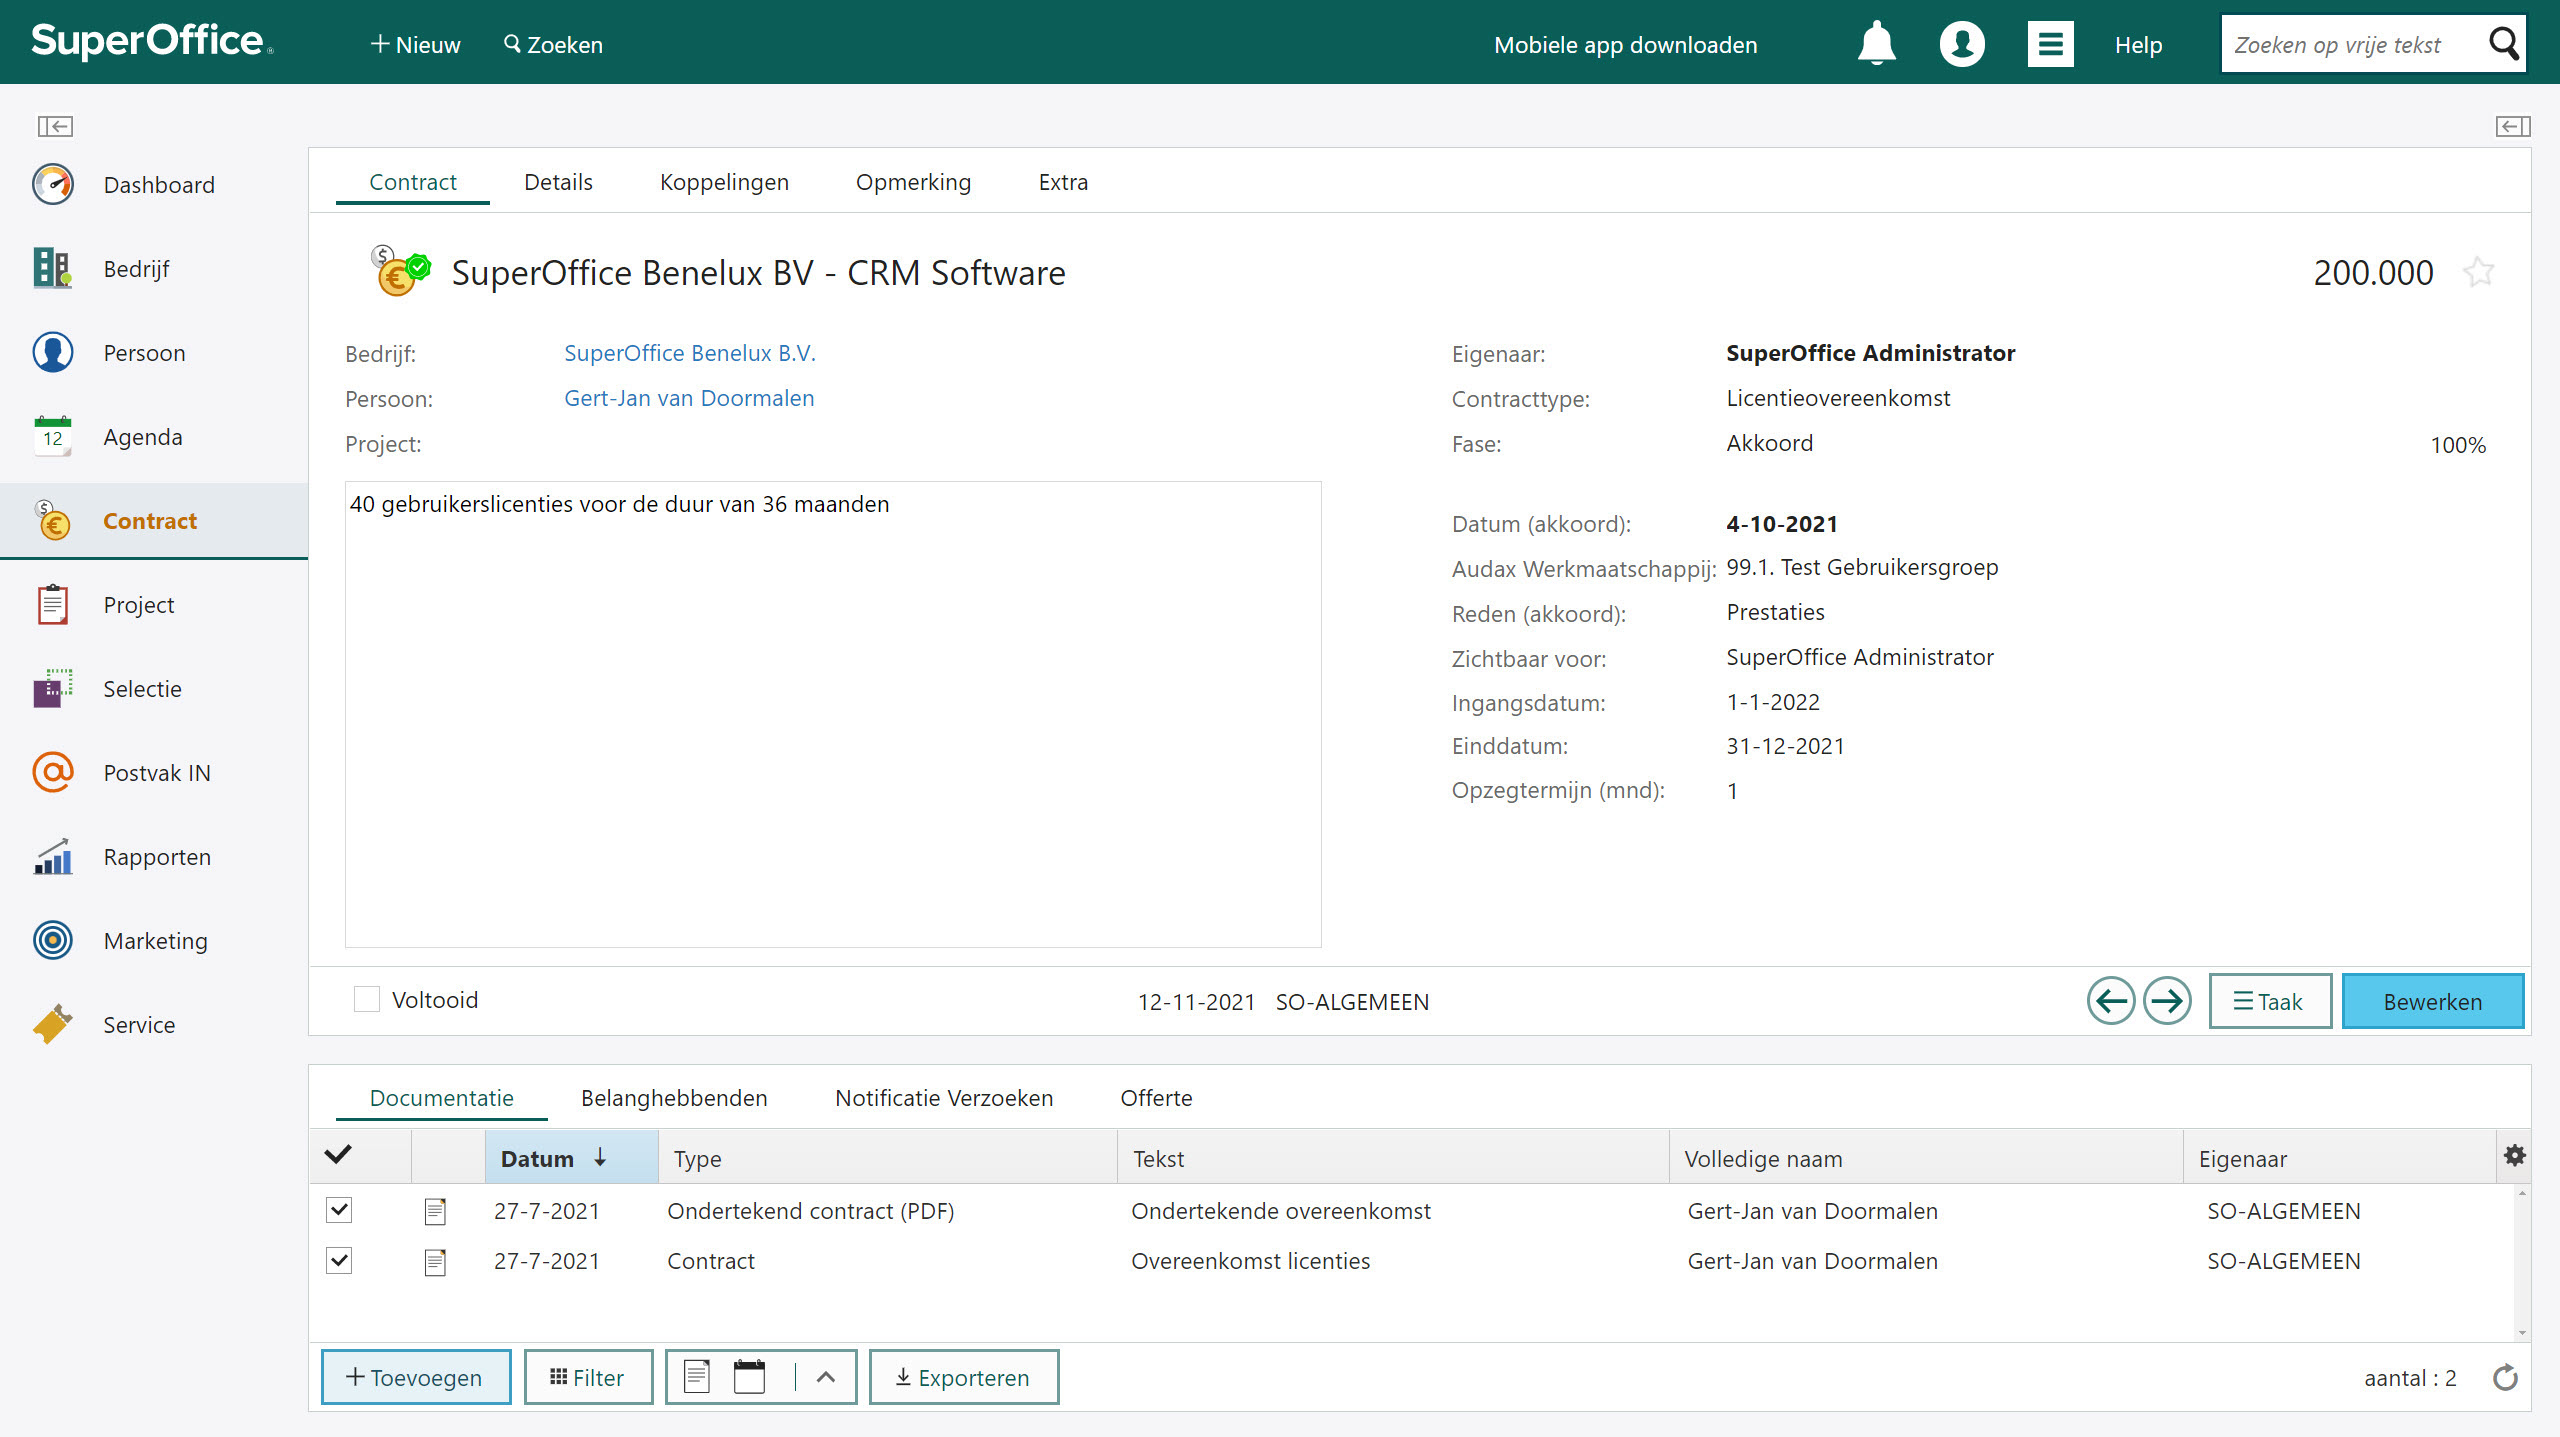Sort by Datum column
The image size is (2560, 1437).
coord(571,1158)
